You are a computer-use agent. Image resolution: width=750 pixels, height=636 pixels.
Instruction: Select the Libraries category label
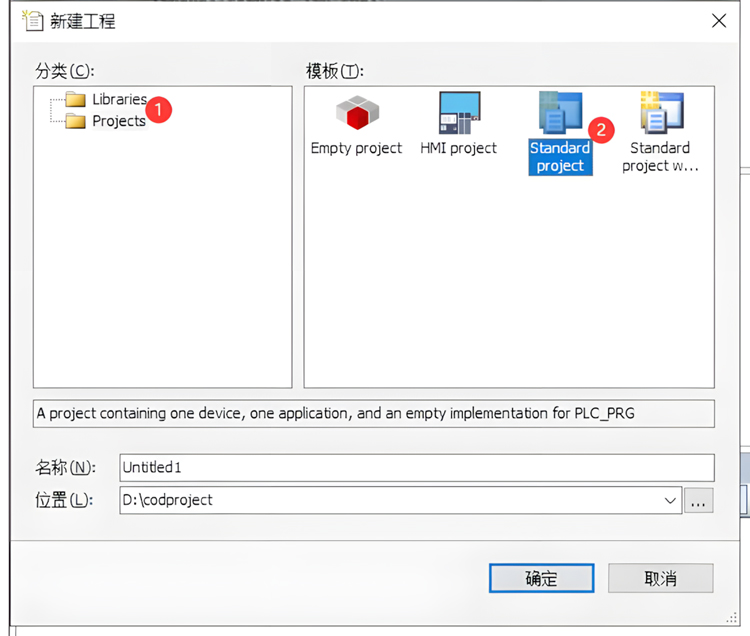(x=119, y=99)
